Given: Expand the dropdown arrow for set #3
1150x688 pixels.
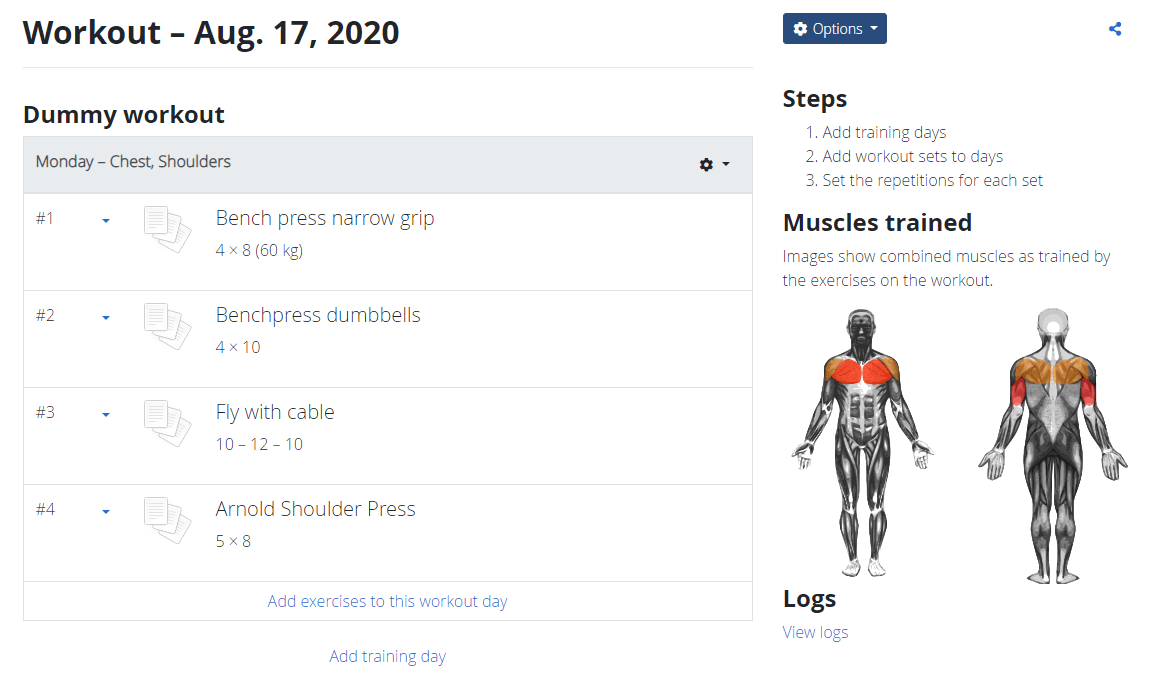Looking at the screenshot, I should pos(106,415).
